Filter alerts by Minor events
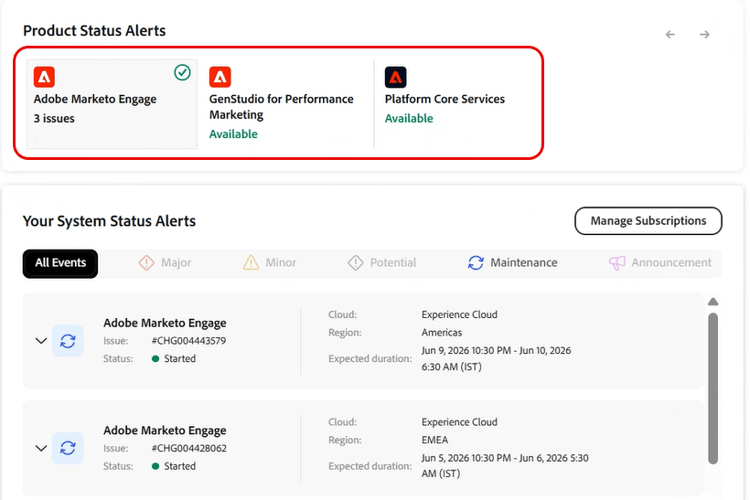Screen dimensions: 750x500 tap(270, 263)
